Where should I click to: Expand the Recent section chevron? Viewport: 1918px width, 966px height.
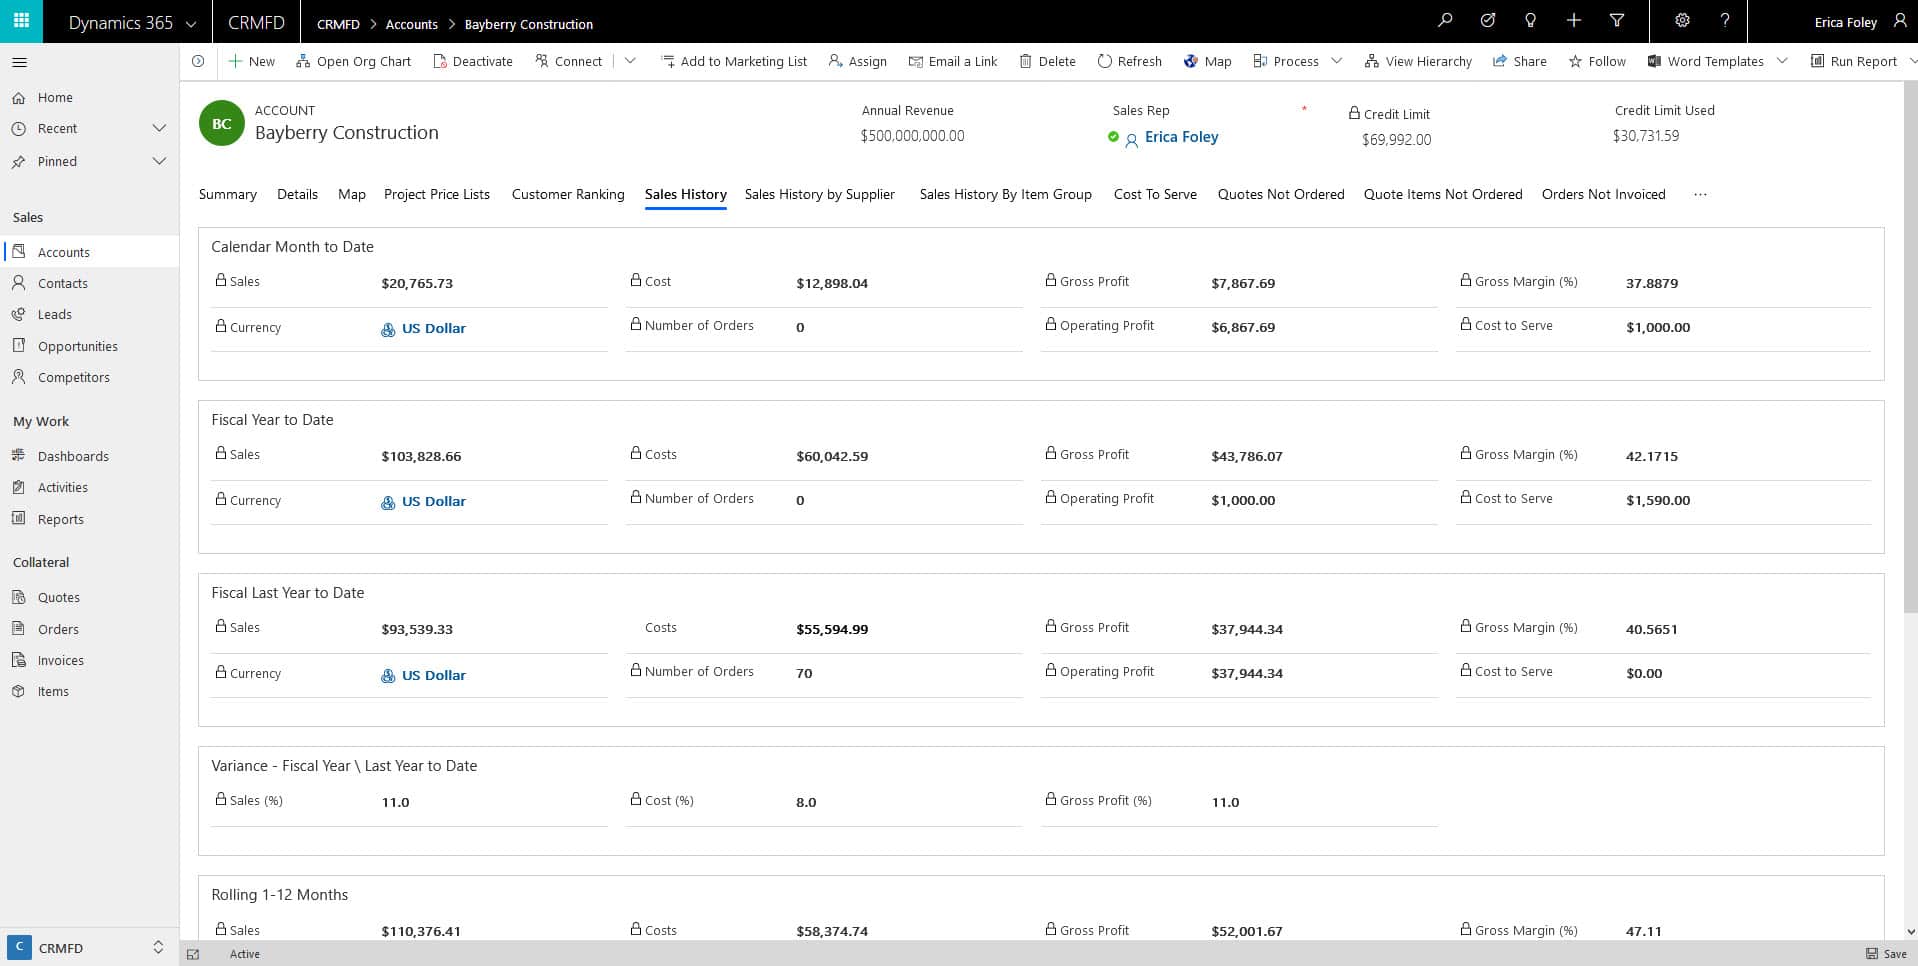[159, 128]
